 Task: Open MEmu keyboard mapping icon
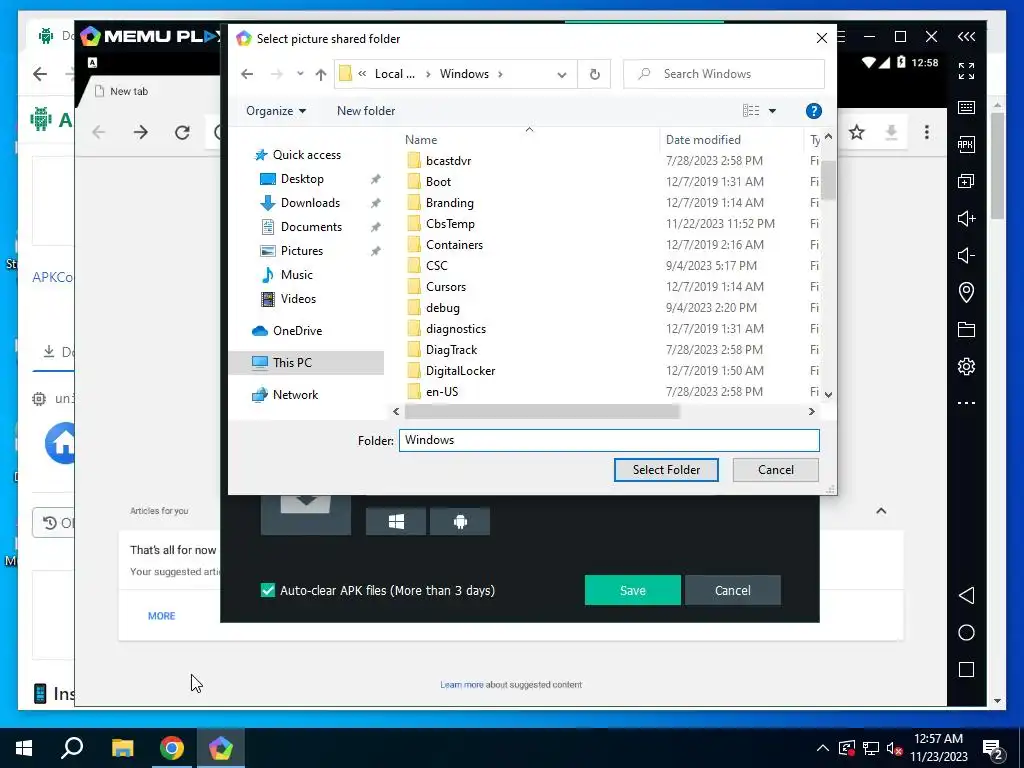coord(966,108)
